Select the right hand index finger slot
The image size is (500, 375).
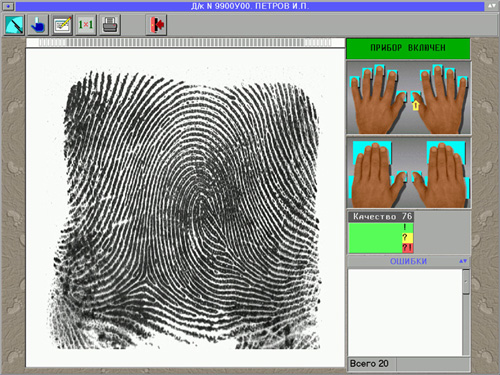point(425,75)
